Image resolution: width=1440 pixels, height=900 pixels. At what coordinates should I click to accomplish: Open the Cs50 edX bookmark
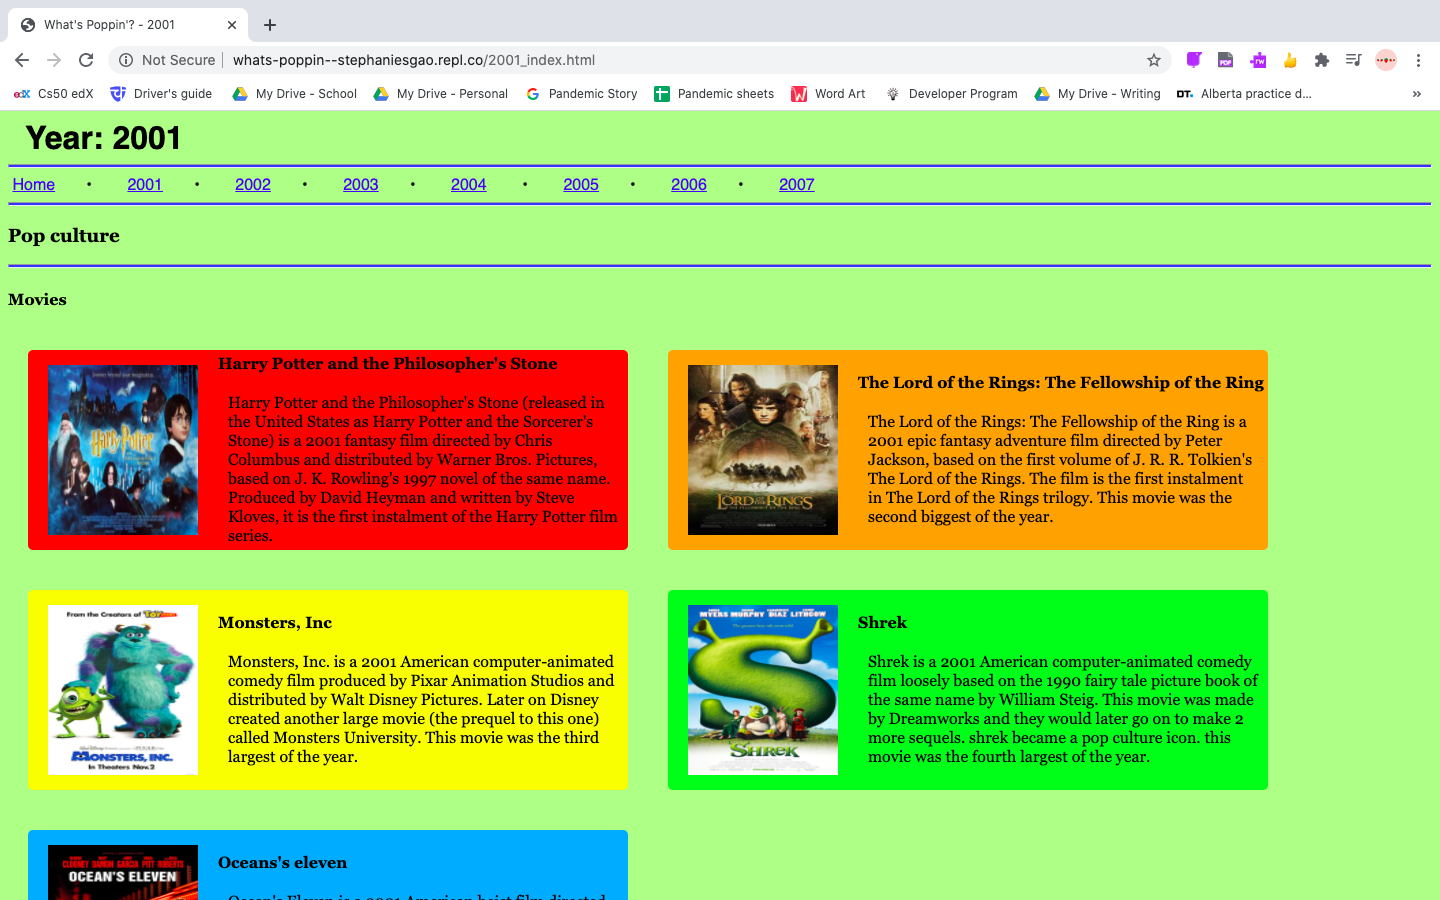[54, 94]
